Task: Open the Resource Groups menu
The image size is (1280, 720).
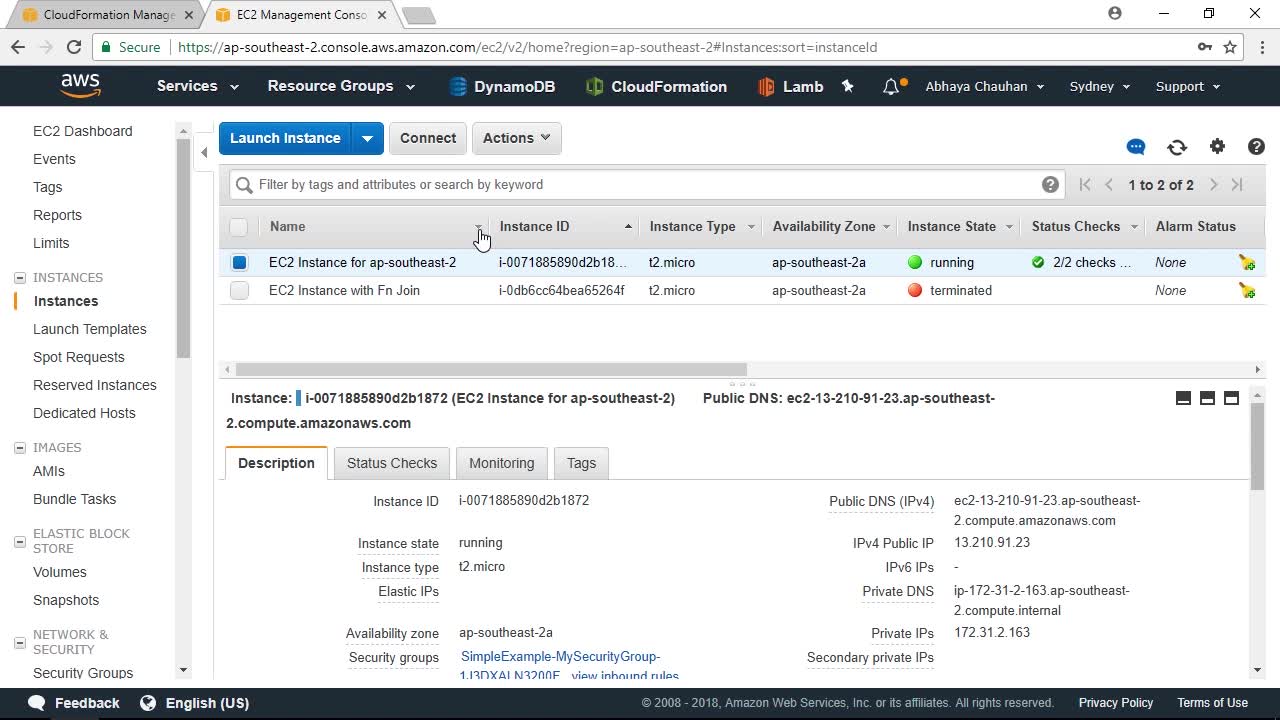Action: [341, 86]
